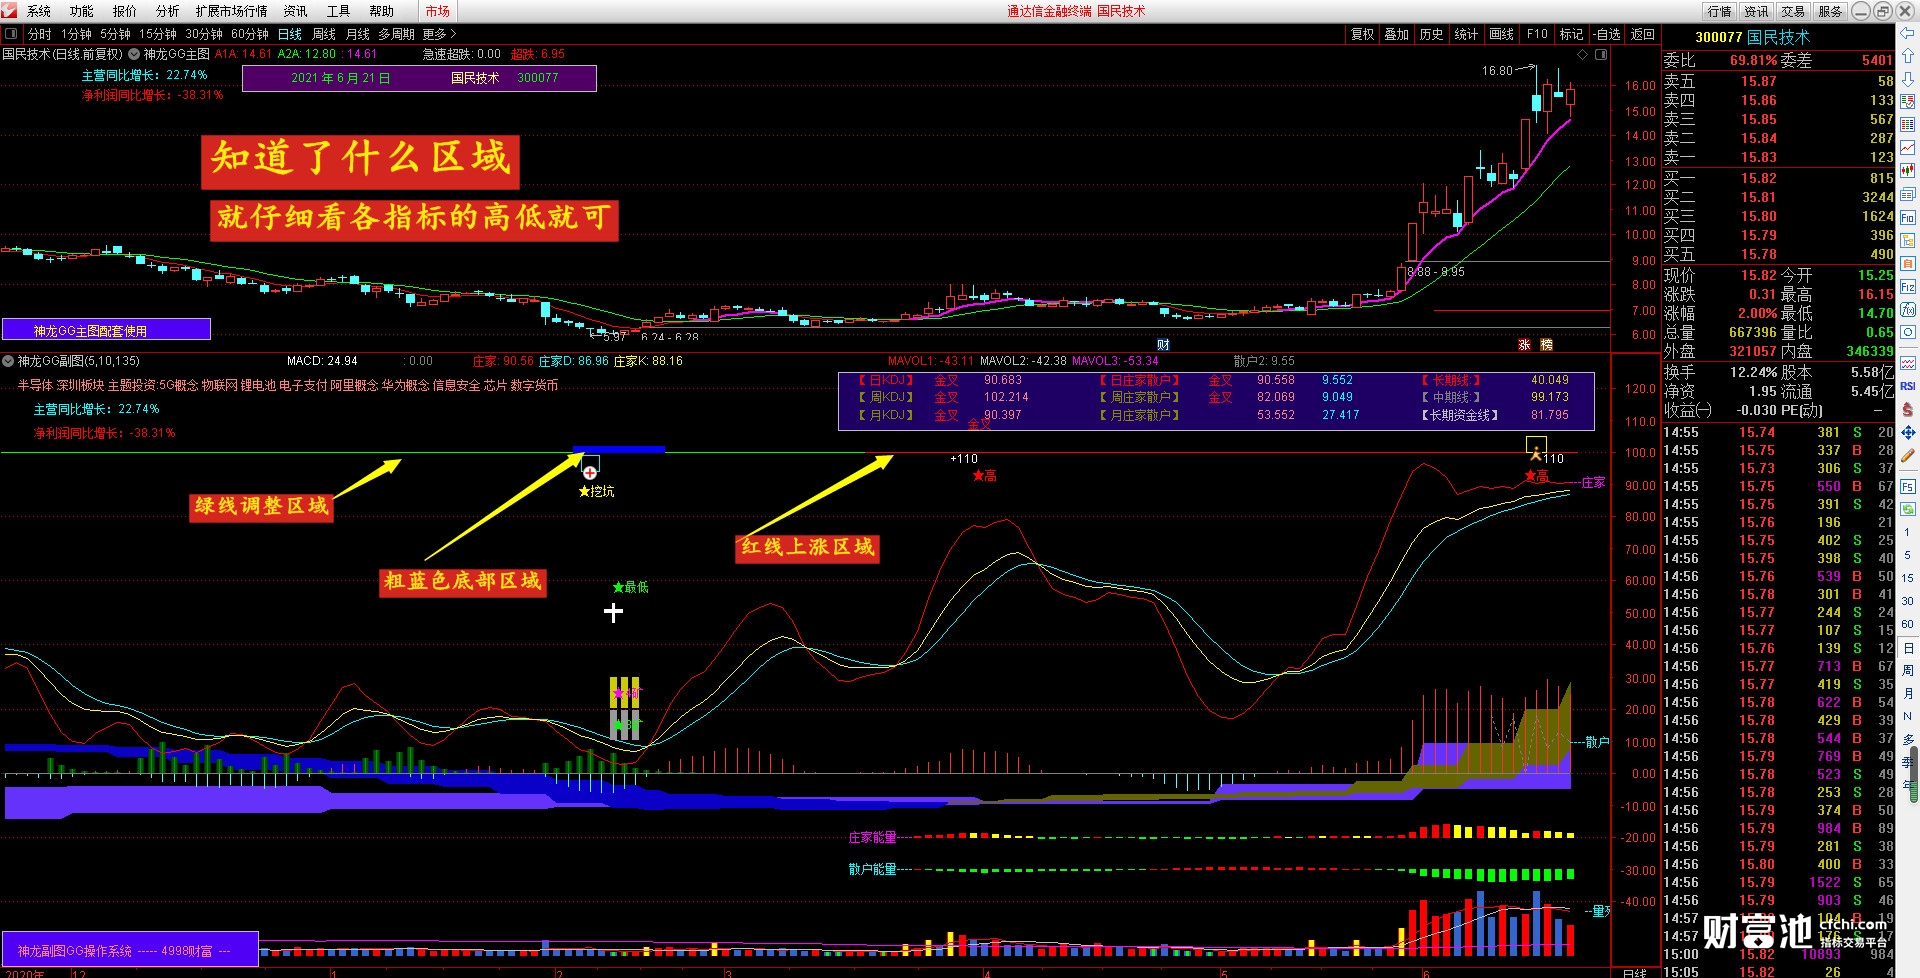Click the 资讯 button at top right
1920x978 pixels.
pos(1757,11)
